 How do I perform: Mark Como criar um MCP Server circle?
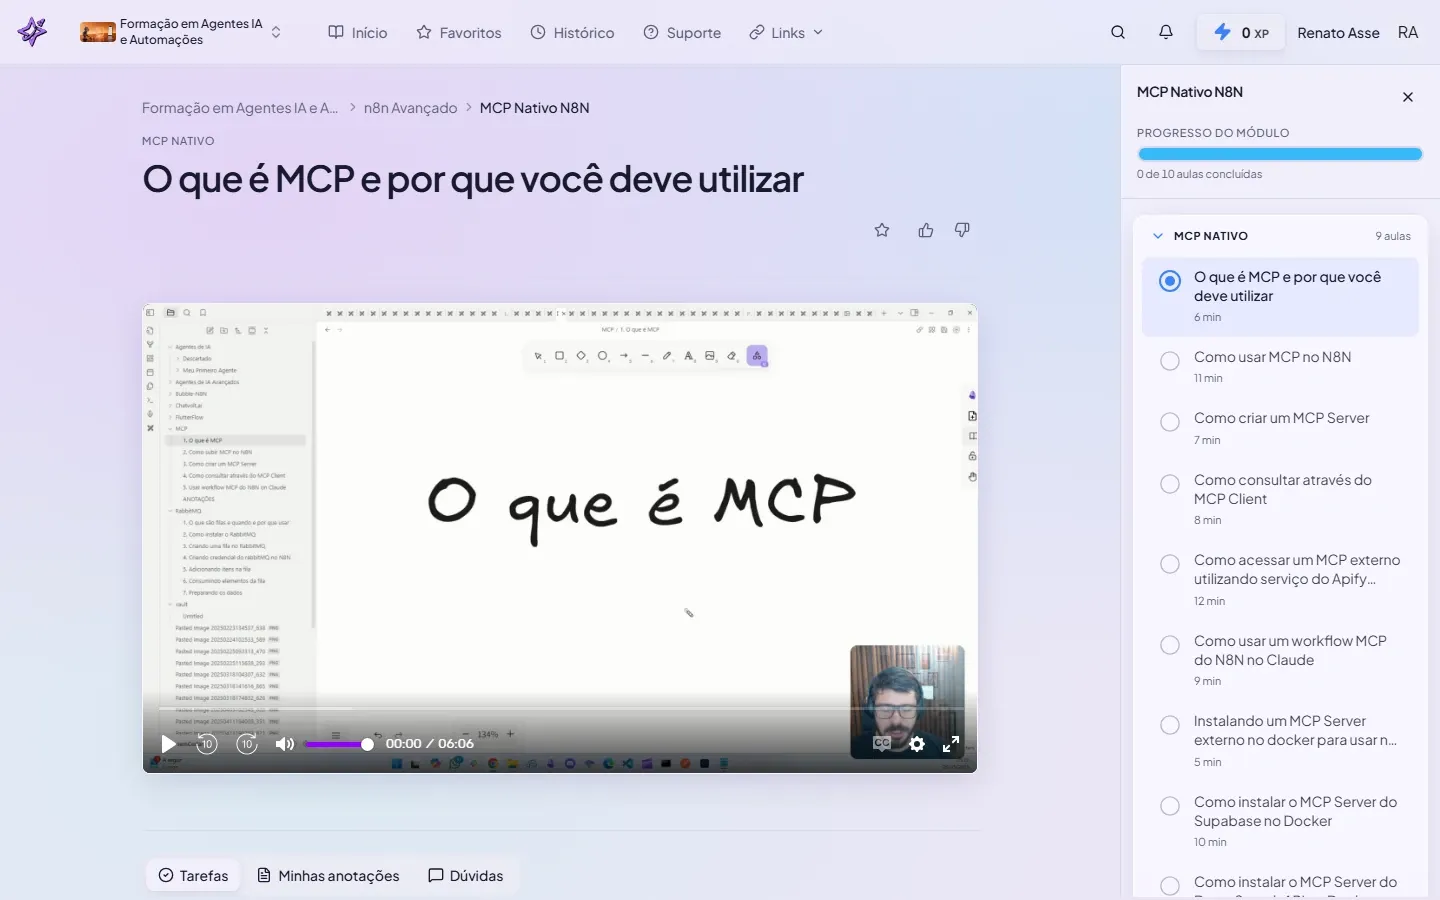[x=1170, y=422]
